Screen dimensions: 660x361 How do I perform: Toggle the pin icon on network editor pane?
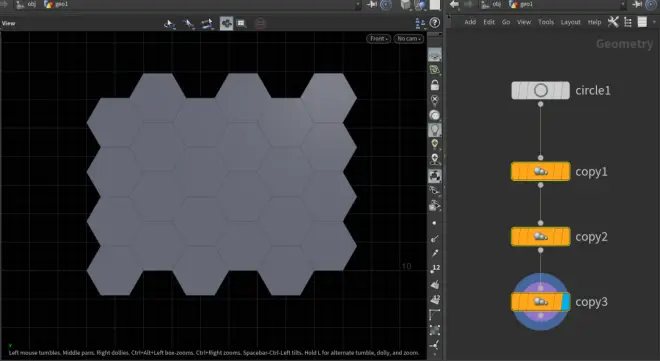(637, 4)
